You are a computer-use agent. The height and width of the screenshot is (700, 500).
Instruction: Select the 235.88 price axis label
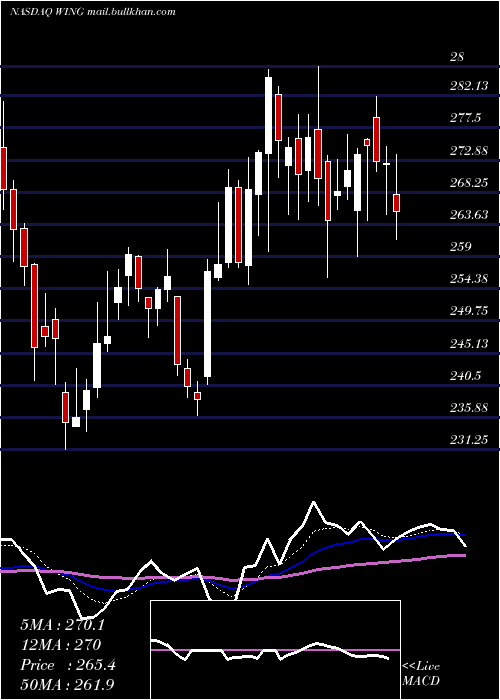pyautogui.click(x=468, y=408)
